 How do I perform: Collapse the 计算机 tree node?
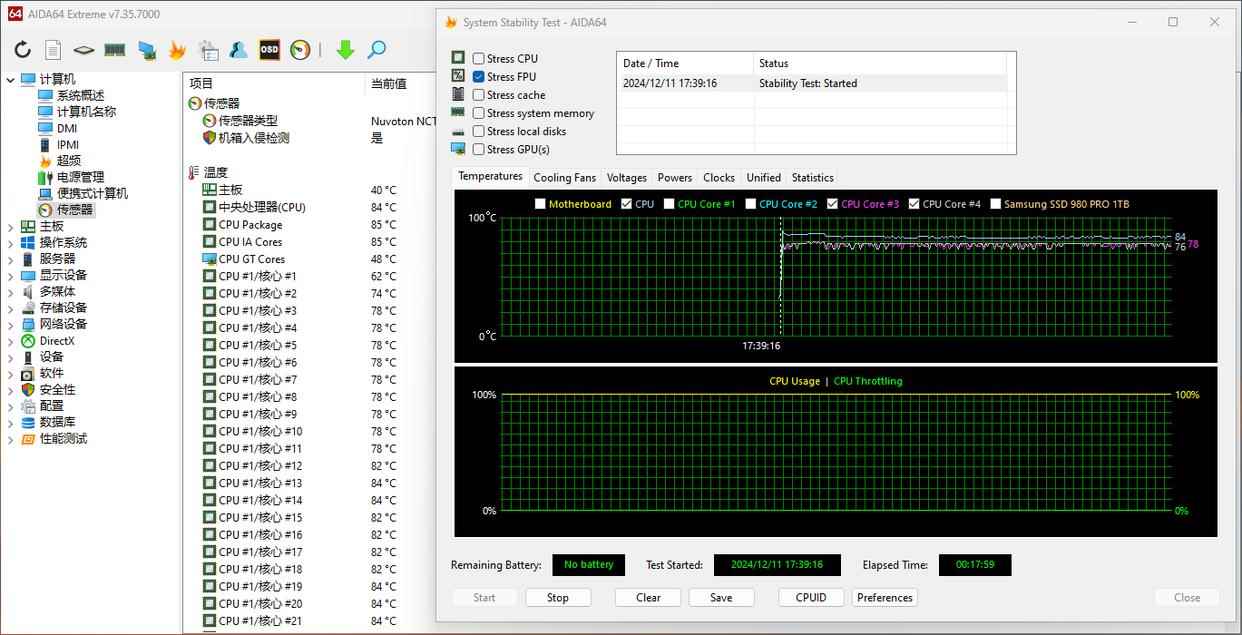point(11,80)
